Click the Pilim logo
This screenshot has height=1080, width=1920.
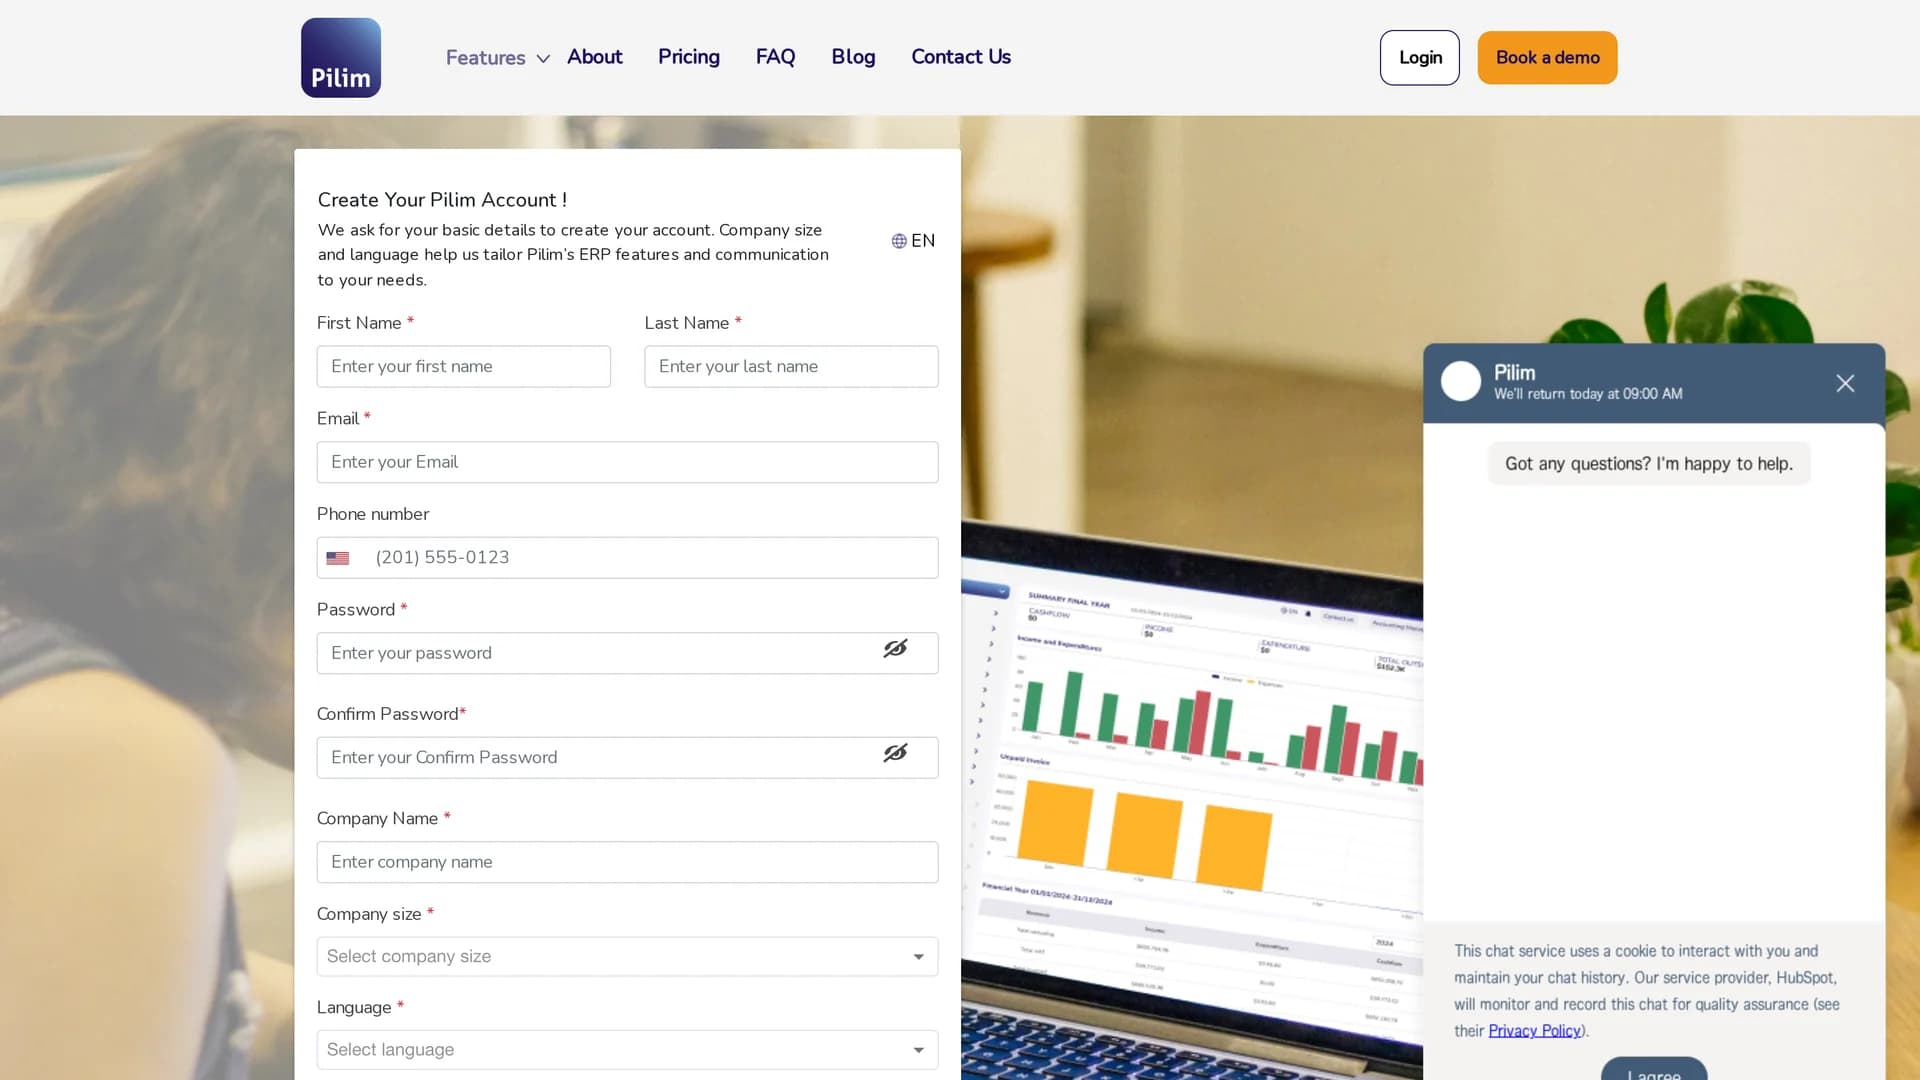tap(341, 57)
